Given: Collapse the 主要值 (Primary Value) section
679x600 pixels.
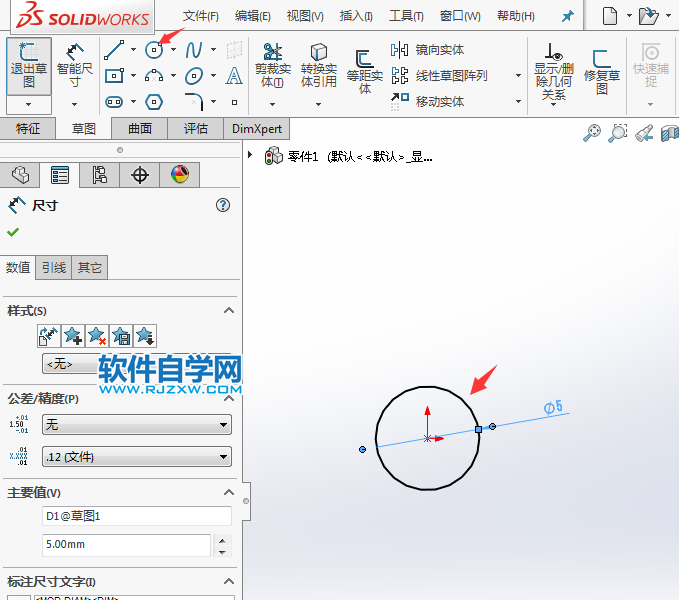Looking at the screenshot, I should point(229,492).
